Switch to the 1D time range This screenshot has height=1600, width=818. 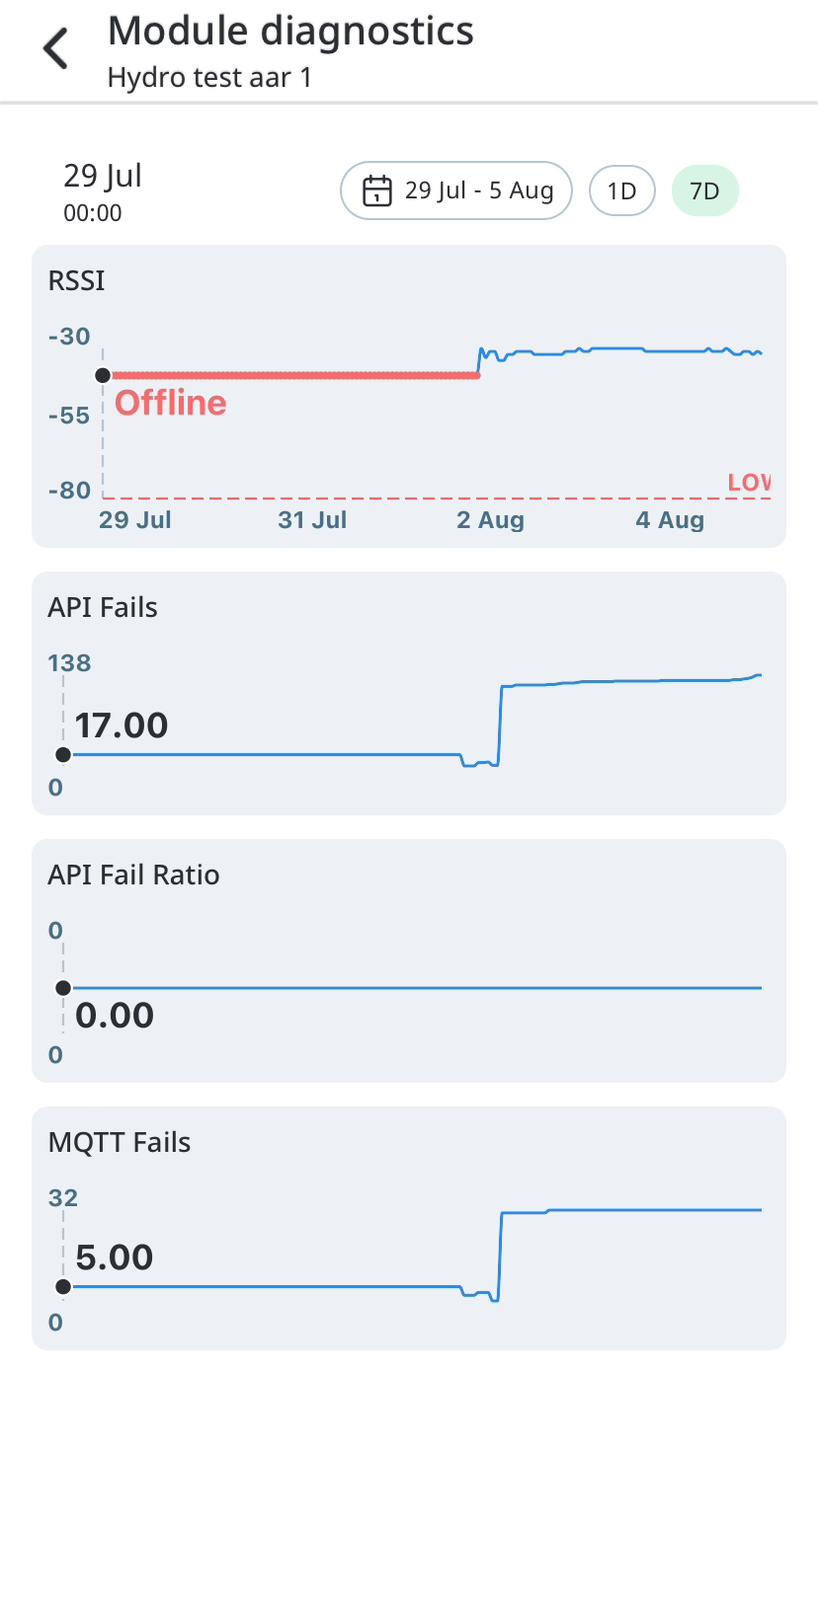(x=622, y=190)
